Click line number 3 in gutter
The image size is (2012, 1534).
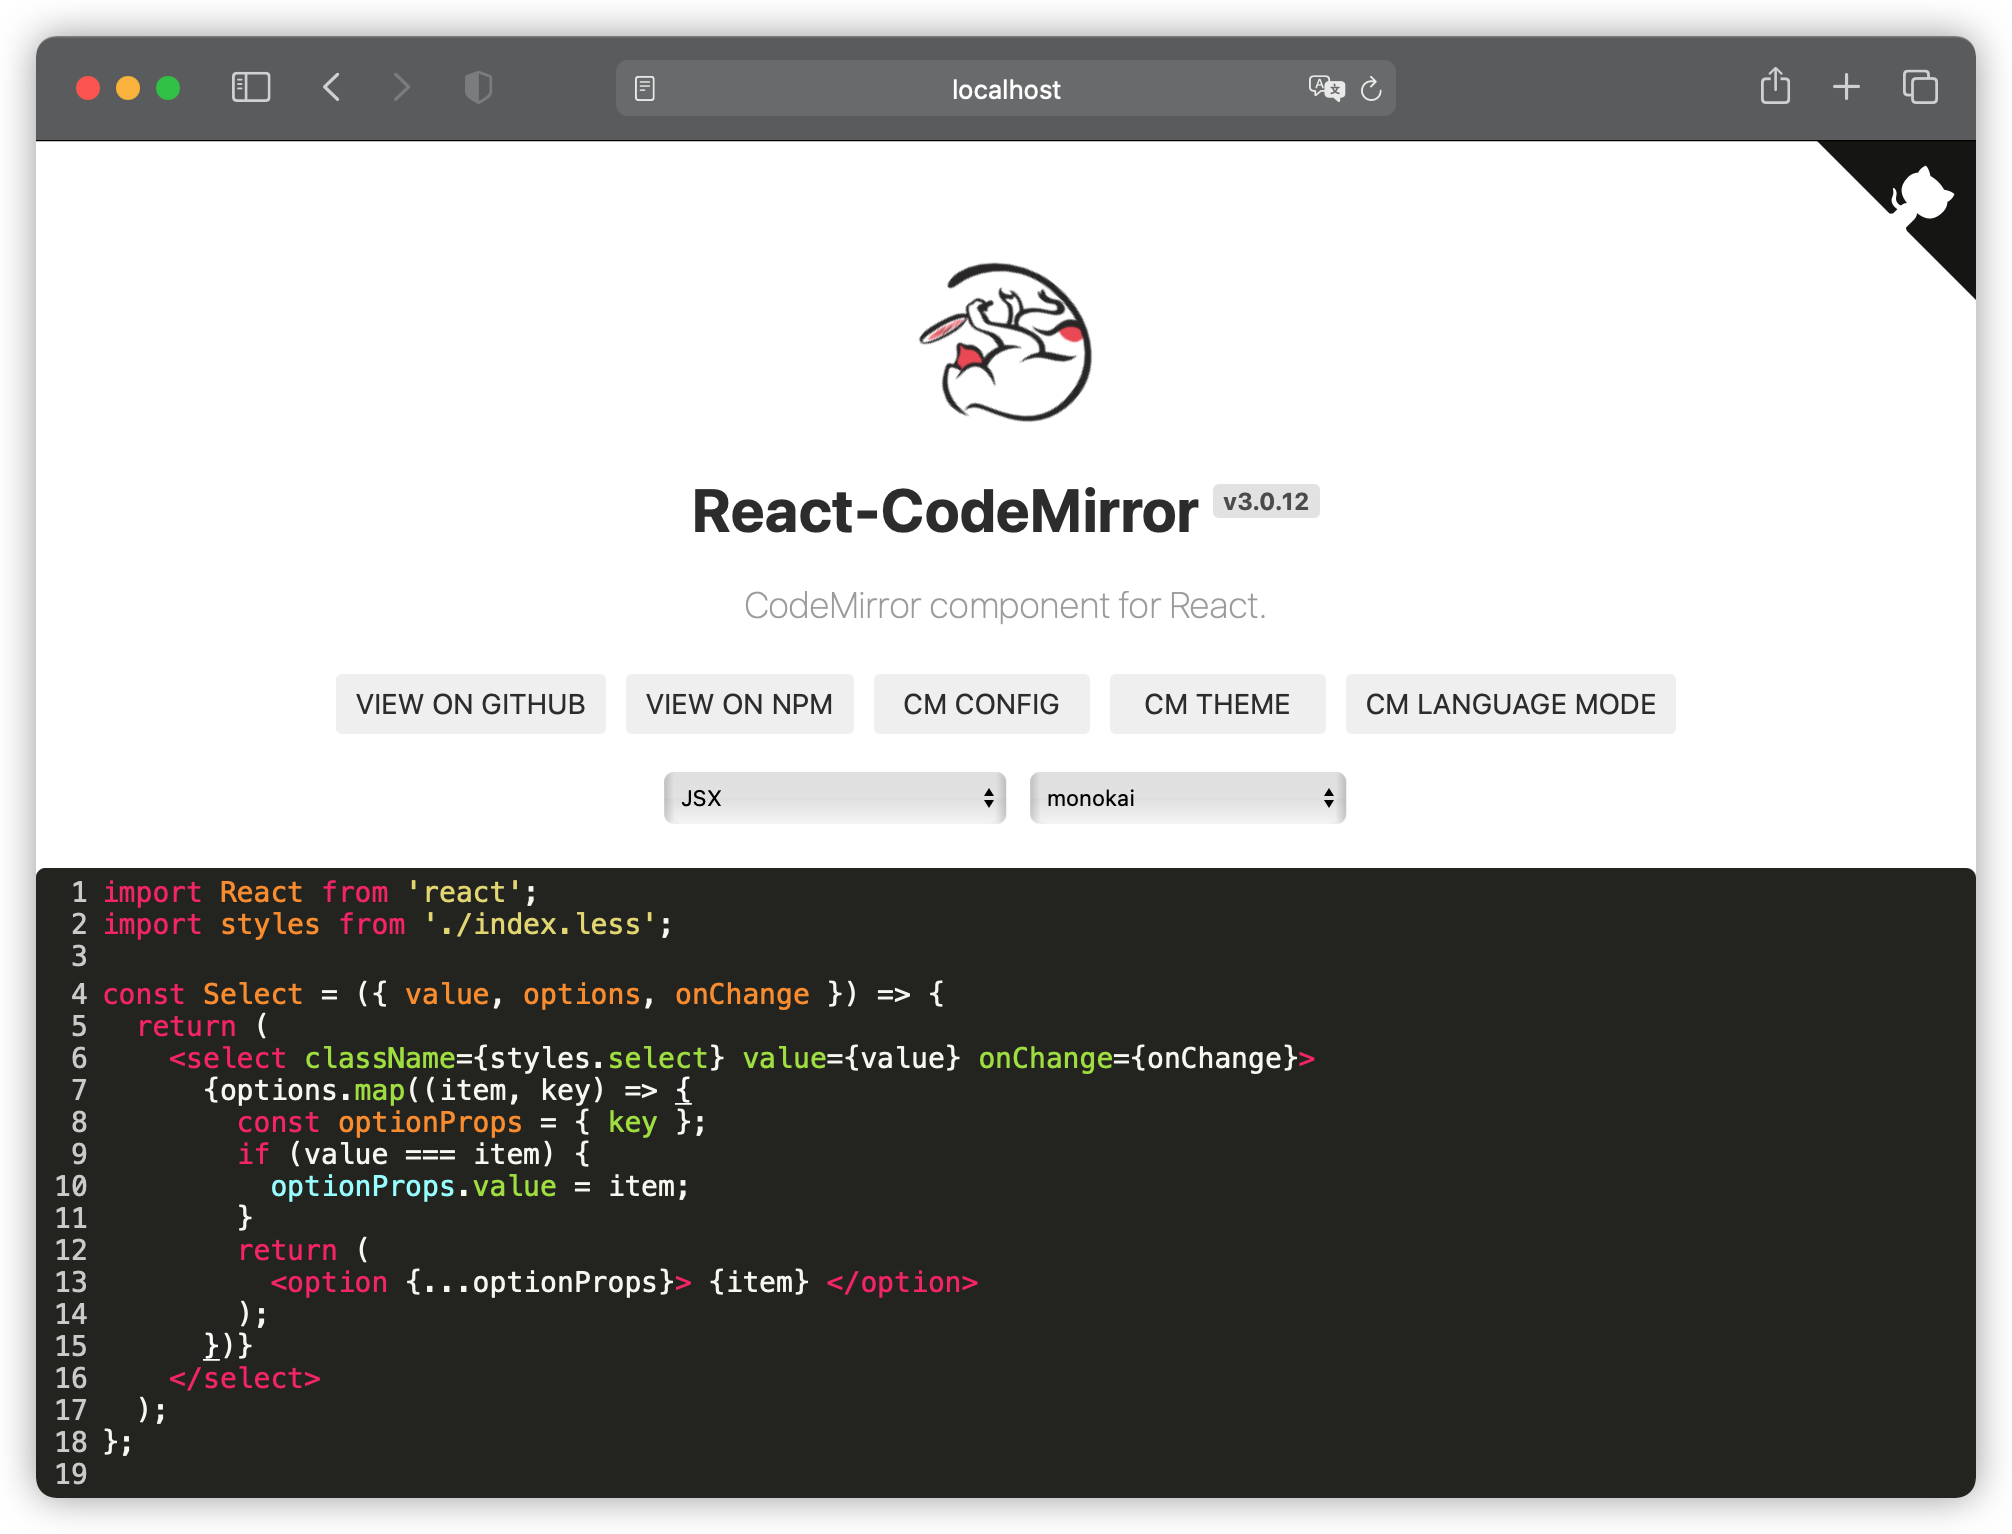(x=79, y=956)
